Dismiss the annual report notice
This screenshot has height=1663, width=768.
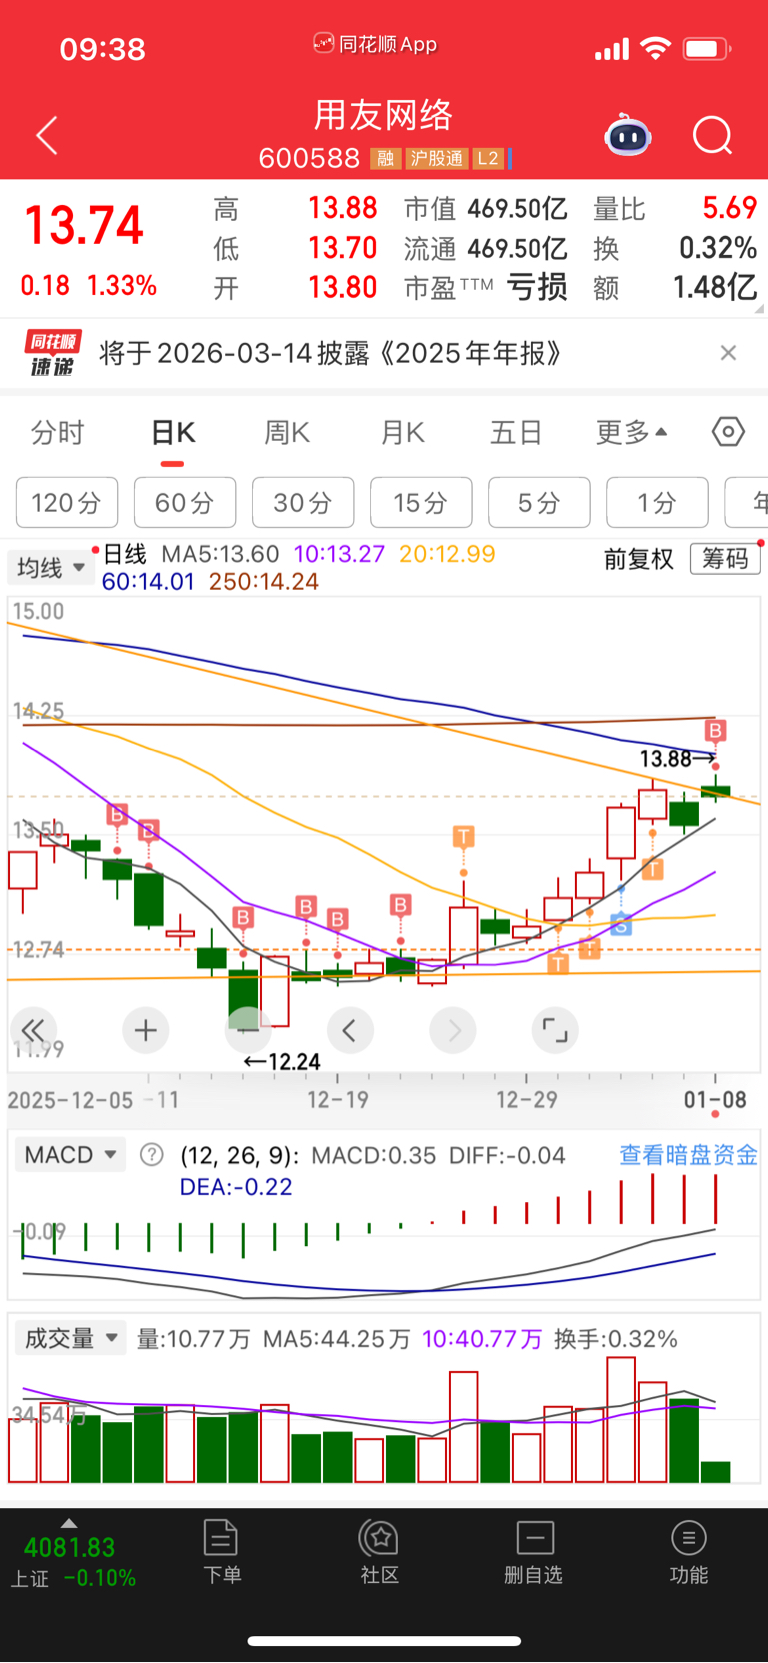[x=728, y=352]
